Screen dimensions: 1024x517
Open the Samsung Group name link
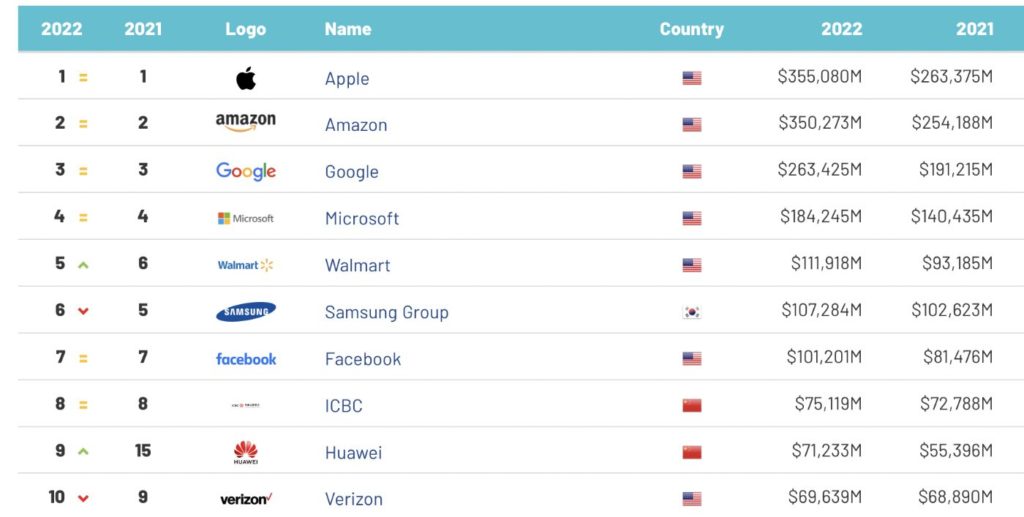[386, 312]
